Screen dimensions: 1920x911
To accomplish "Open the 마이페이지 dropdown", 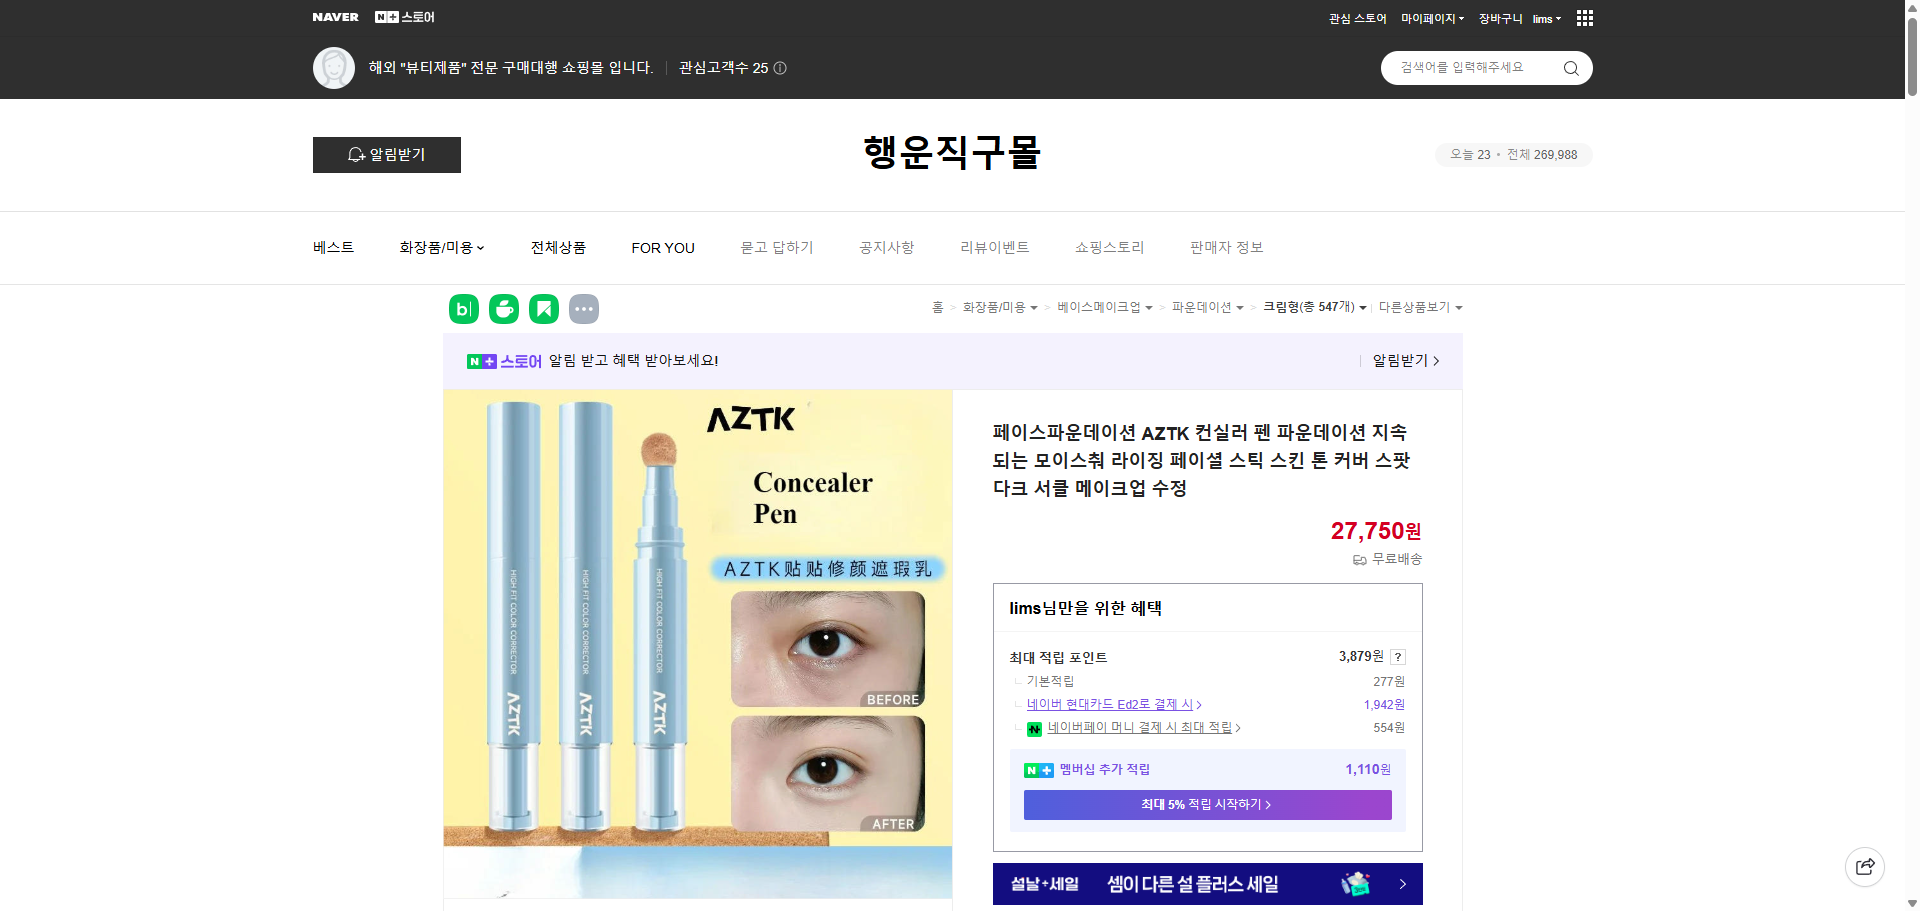I will [x=1430, y=18].
